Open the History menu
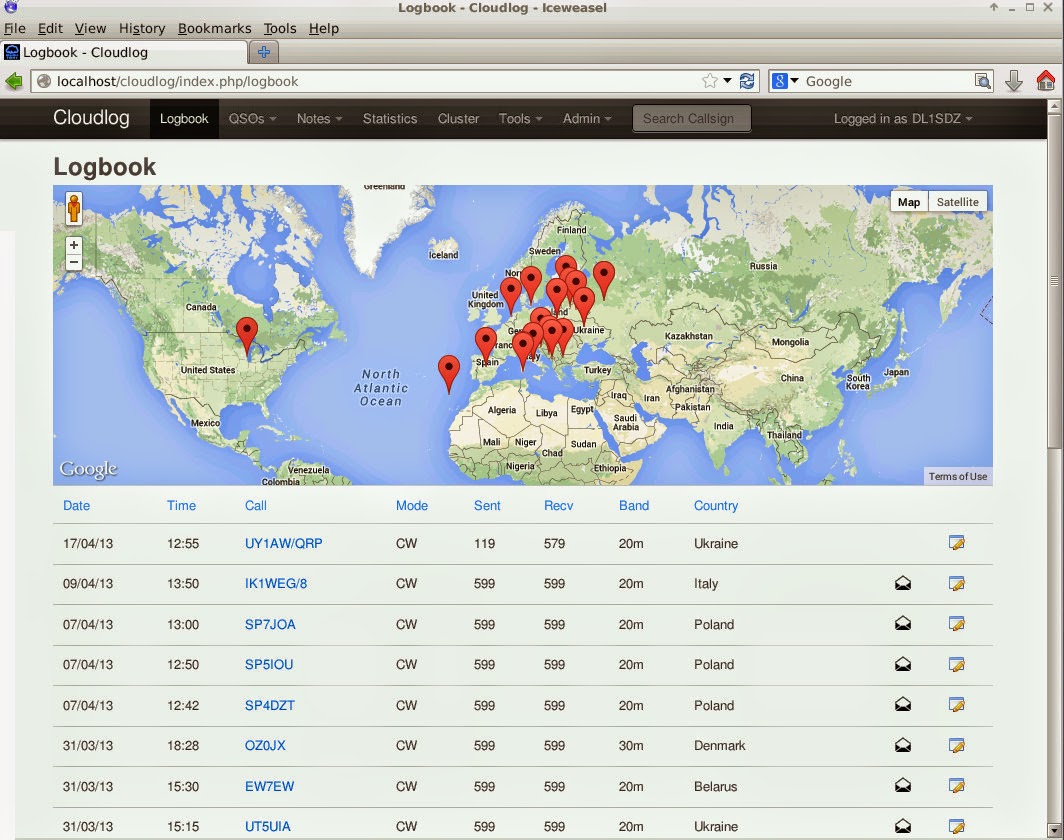 142,28
